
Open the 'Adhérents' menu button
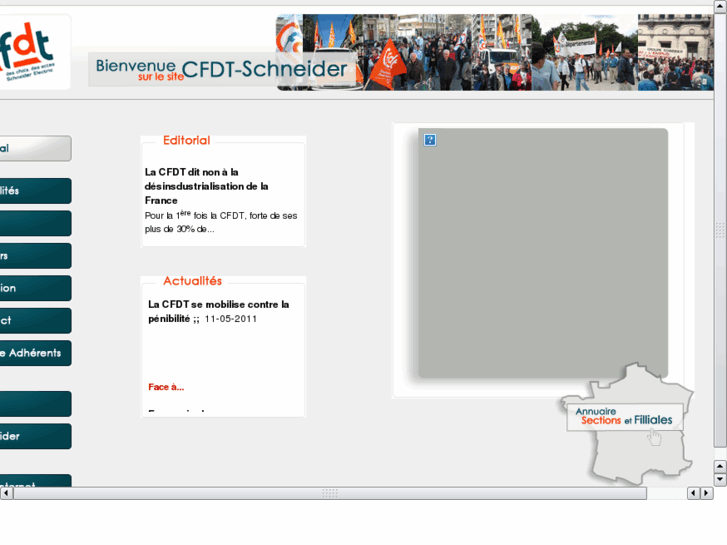coord(35,353)
